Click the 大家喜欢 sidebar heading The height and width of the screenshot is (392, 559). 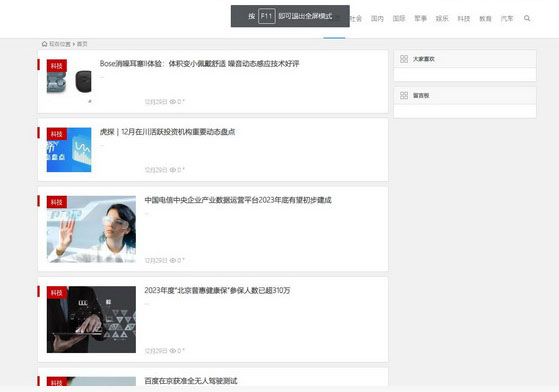[424, 59]
